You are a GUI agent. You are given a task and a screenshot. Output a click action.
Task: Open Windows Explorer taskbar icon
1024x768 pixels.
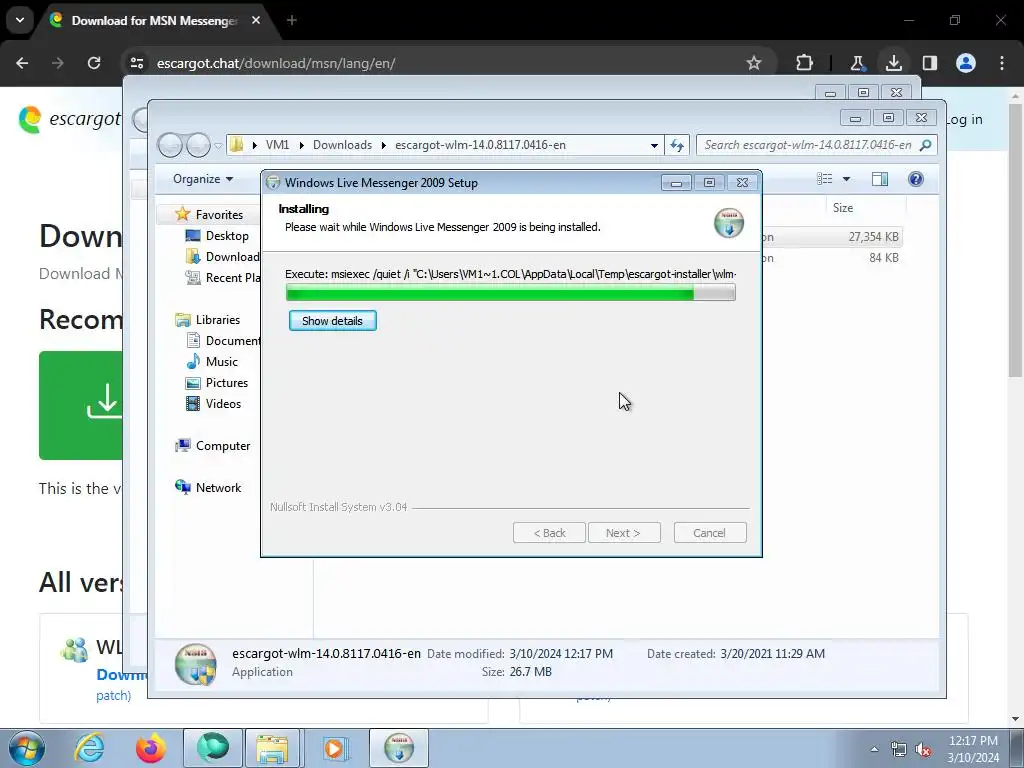tap(272, 748)
